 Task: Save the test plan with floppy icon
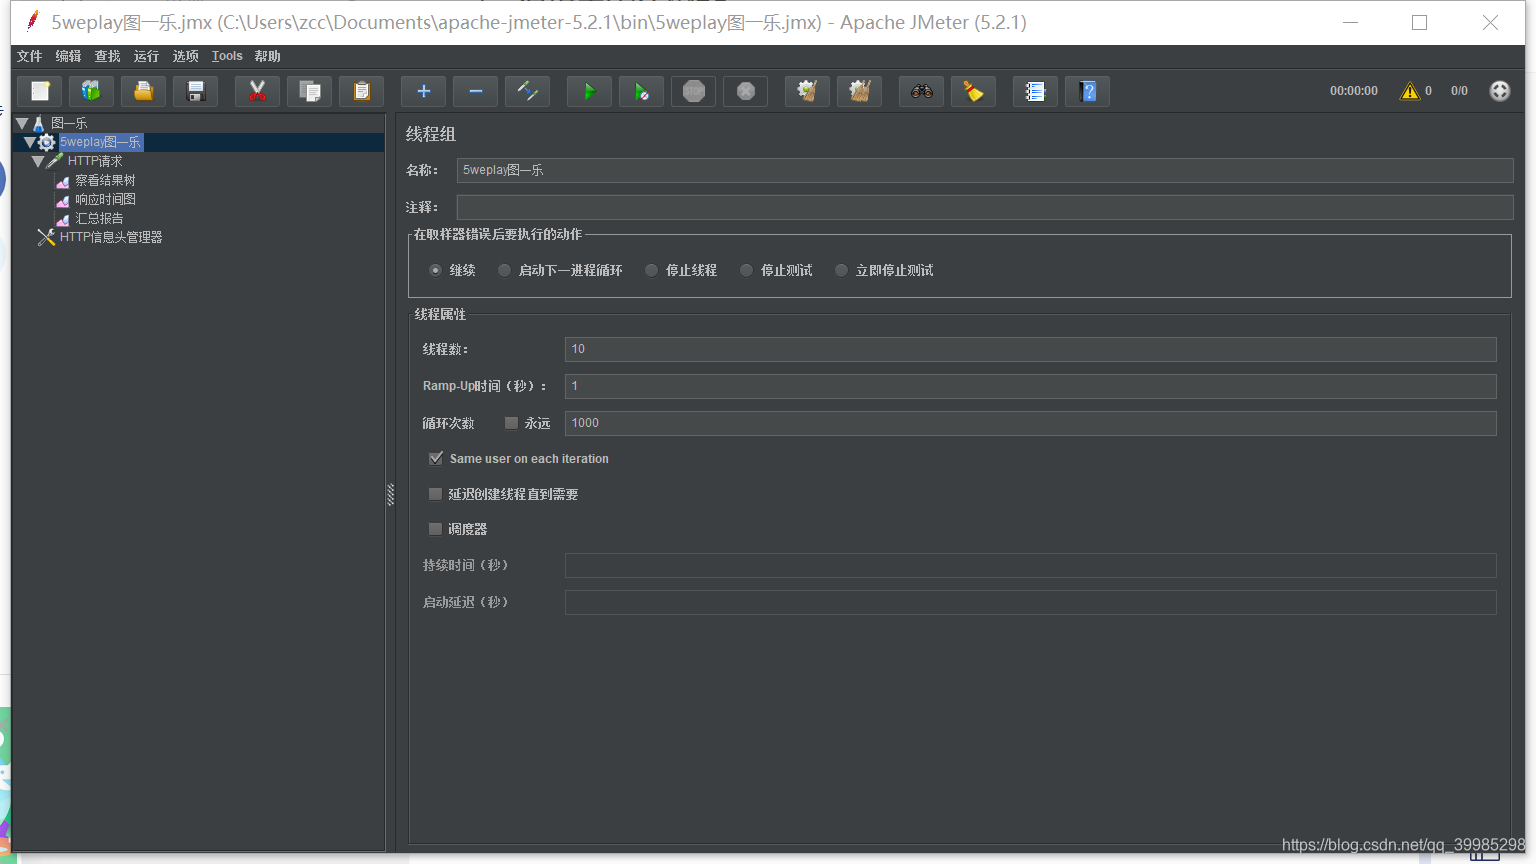pos(196,91)
